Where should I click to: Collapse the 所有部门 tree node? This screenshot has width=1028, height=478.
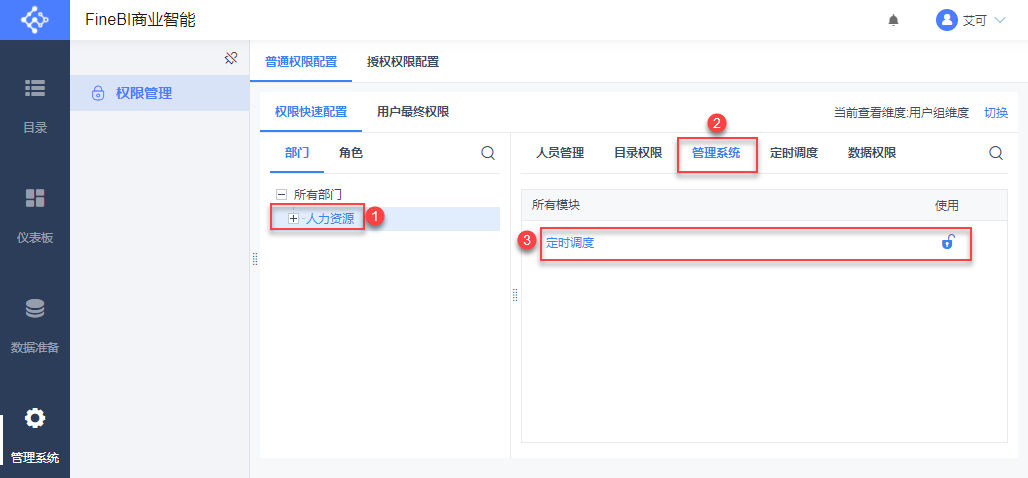tap(281, 194)
